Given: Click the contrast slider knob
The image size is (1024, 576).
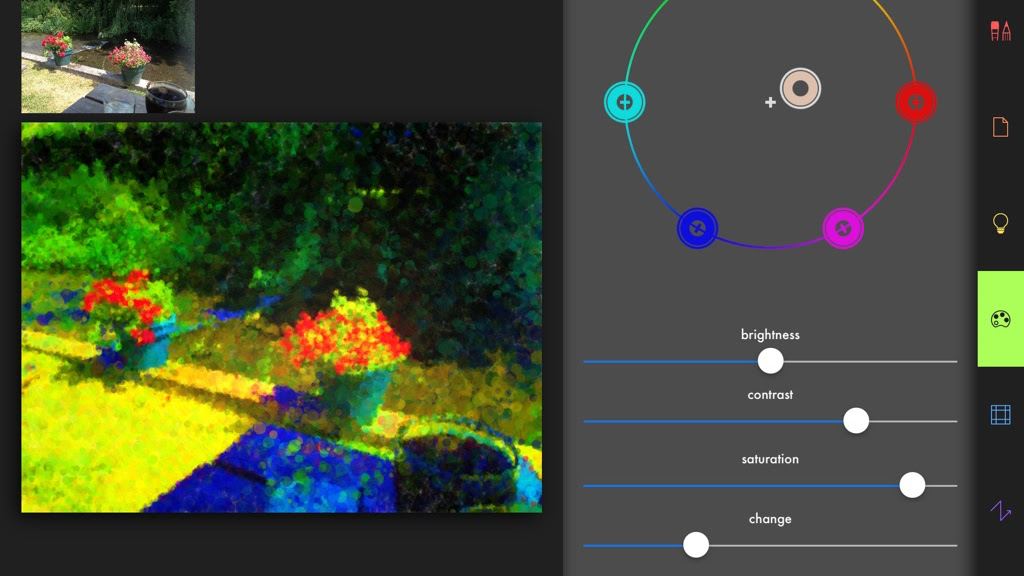Looking at the screenshot, I should 856,421.
